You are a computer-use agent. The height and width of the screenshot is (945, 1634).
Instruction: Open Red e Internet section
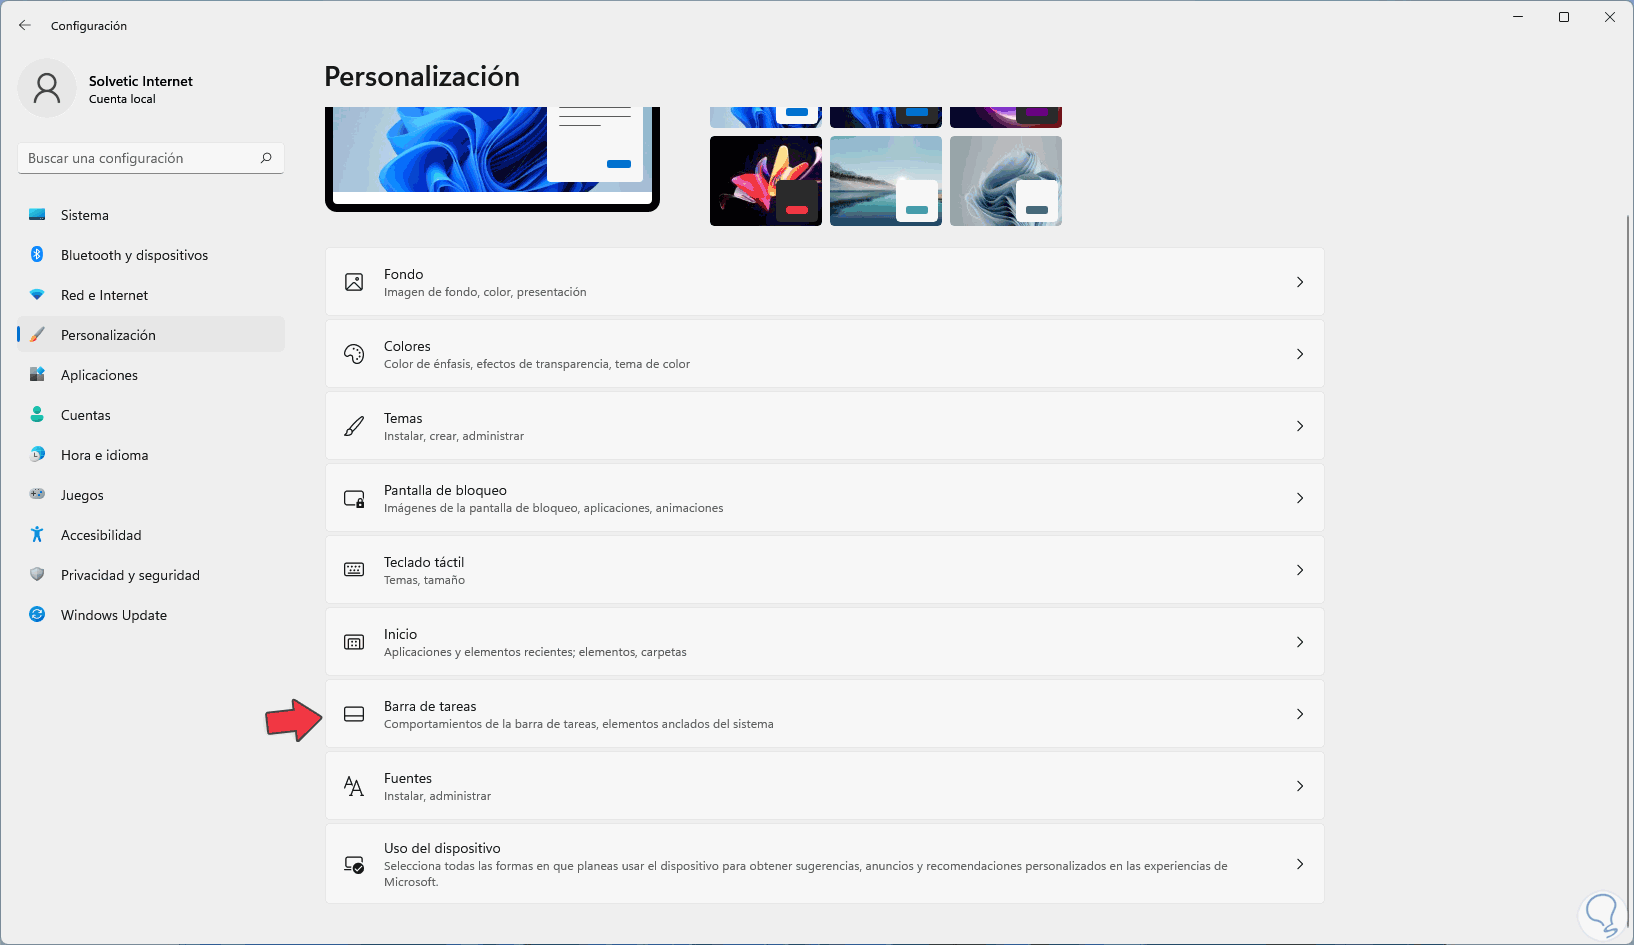[x=151, y=295]
